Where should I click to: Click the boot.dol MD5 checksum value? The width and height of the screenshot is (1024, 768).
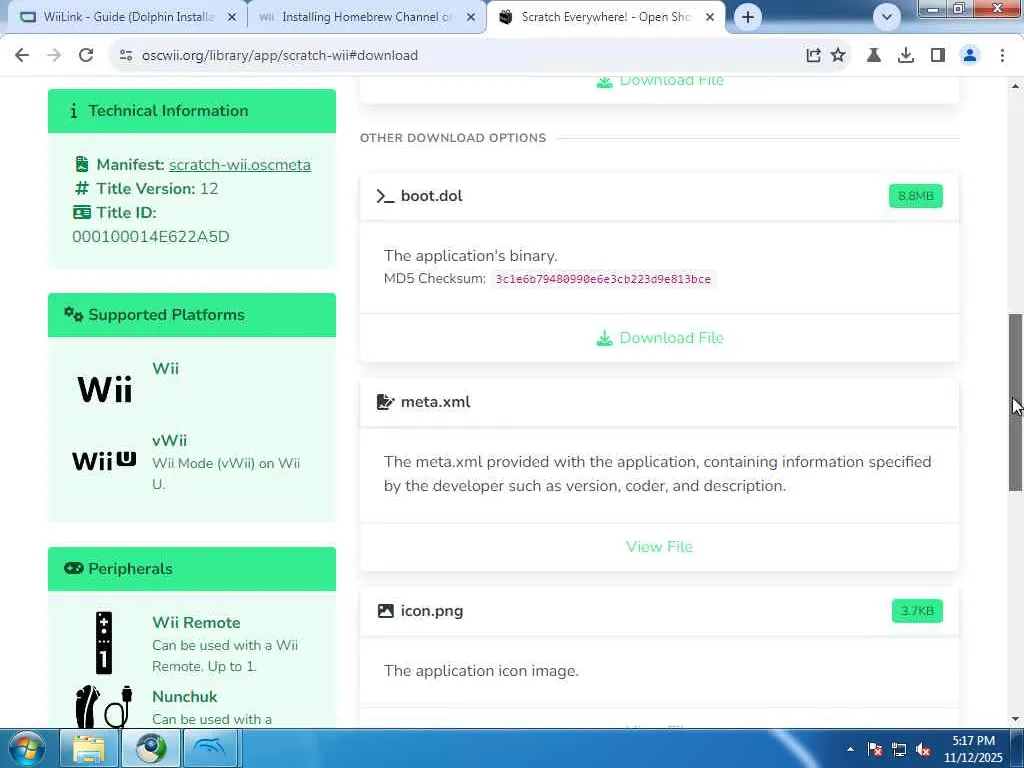click(603, 279)
